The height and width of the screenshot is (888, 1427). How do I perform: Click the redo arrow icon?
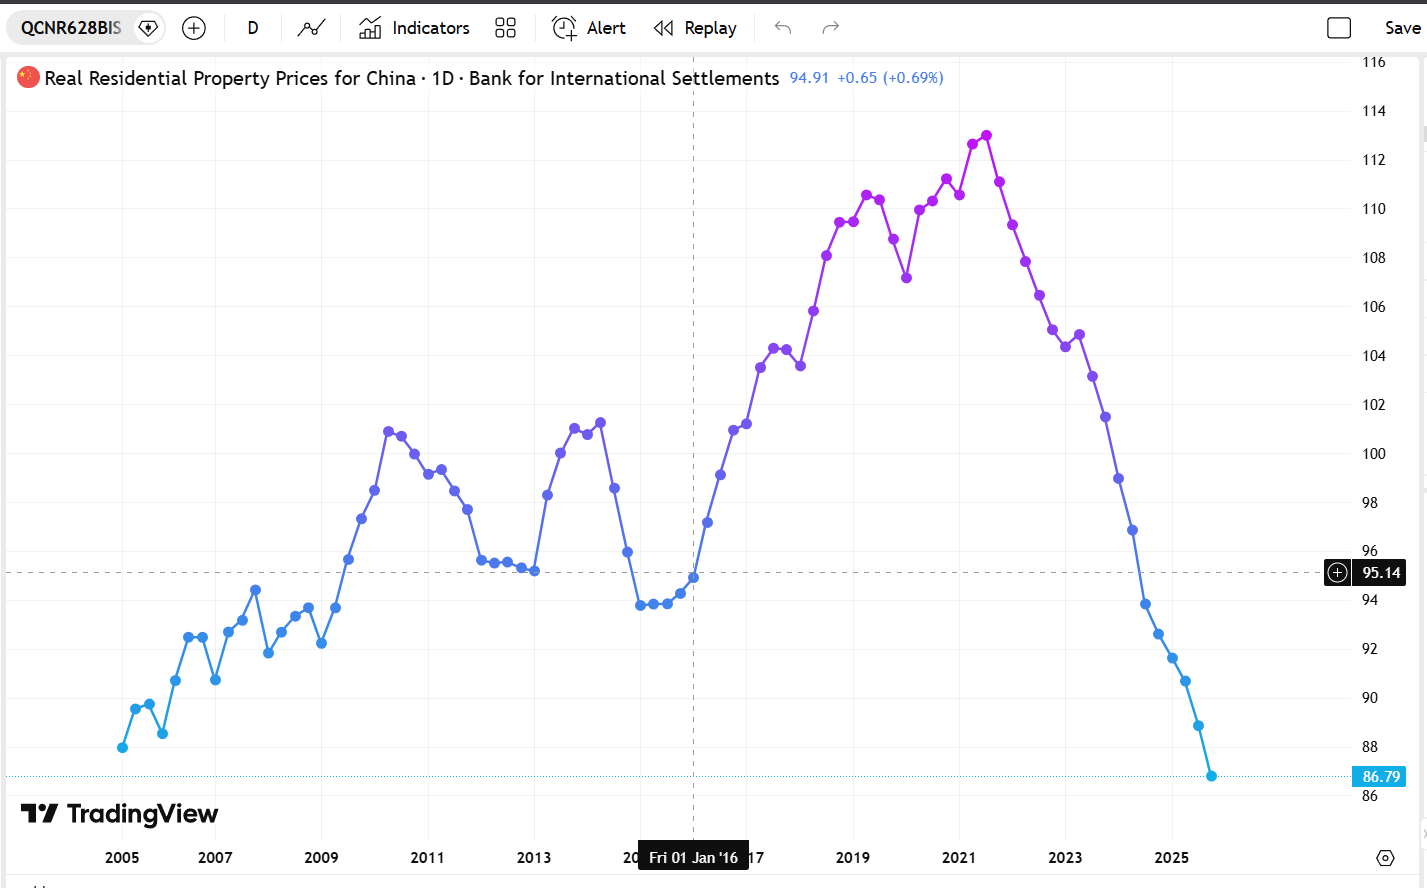pos(830,28)
